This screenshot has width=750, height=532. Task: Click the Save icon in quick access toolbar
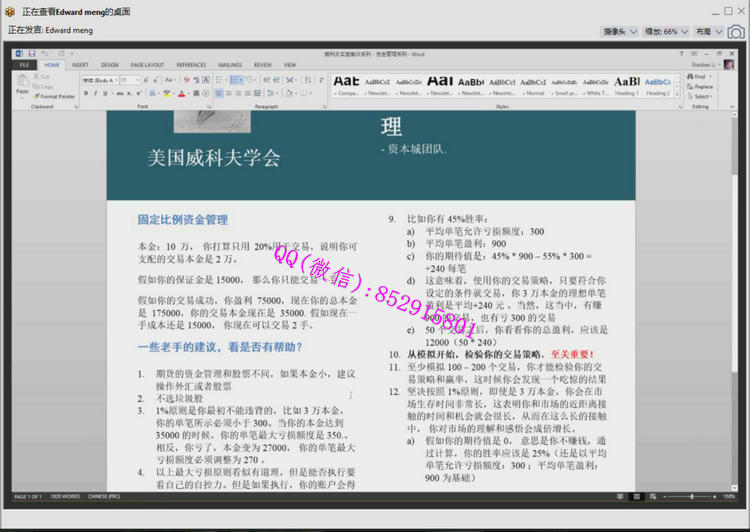32,53
